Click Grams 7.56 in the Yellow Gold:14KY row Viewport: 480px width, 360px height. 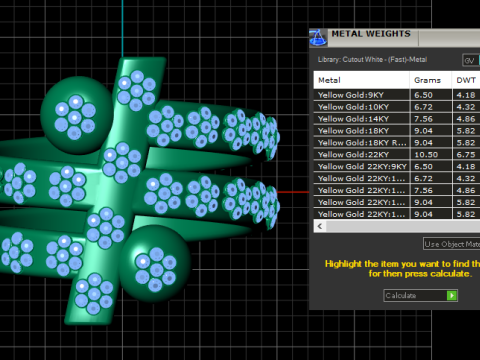(x=423, y=119)
